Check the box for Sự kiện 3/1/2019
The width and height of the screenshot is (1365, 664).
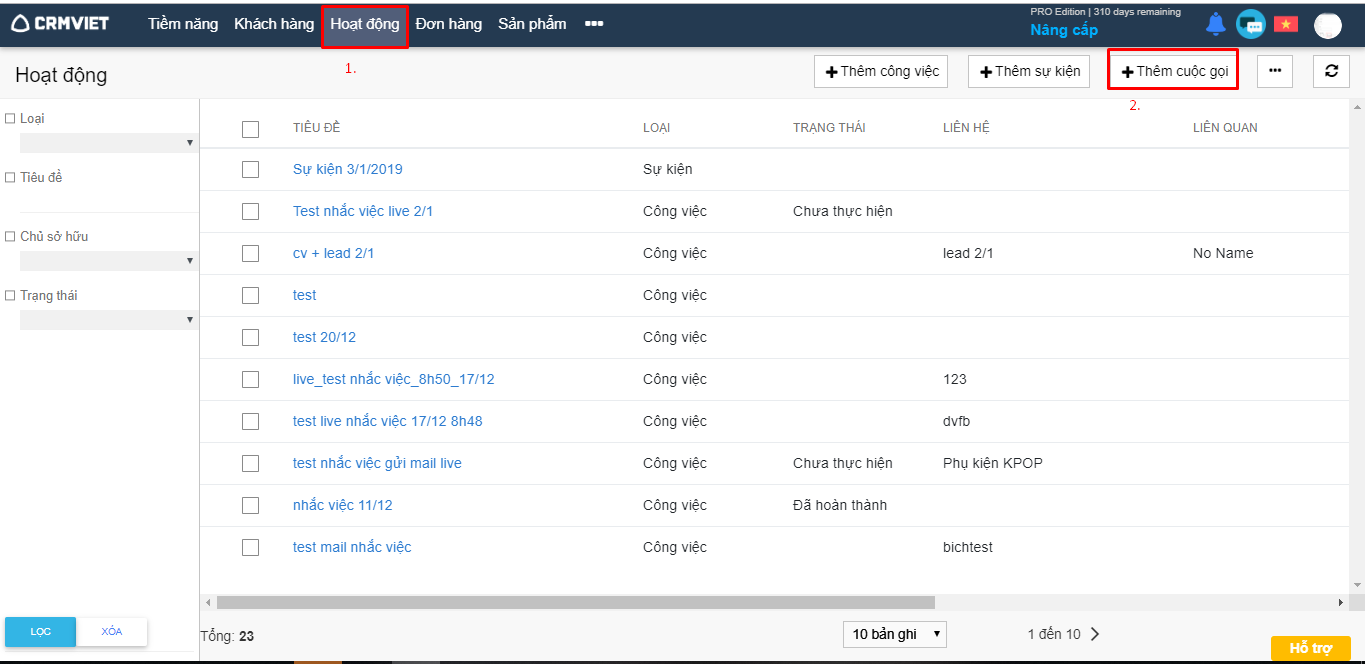(250, 169)
